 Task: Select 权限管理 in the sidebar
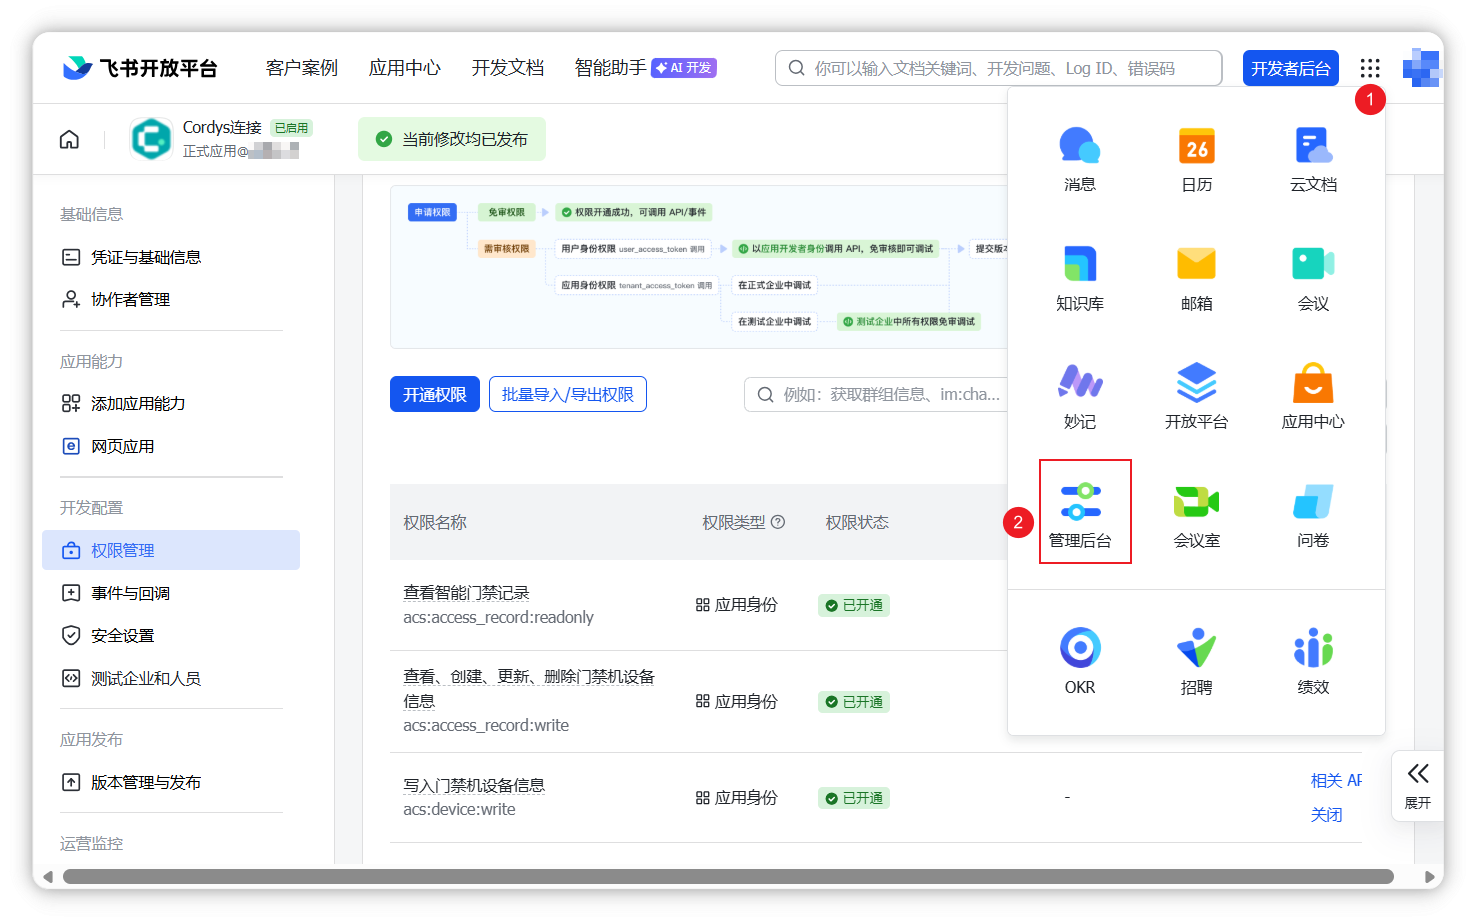click(171, 550)
